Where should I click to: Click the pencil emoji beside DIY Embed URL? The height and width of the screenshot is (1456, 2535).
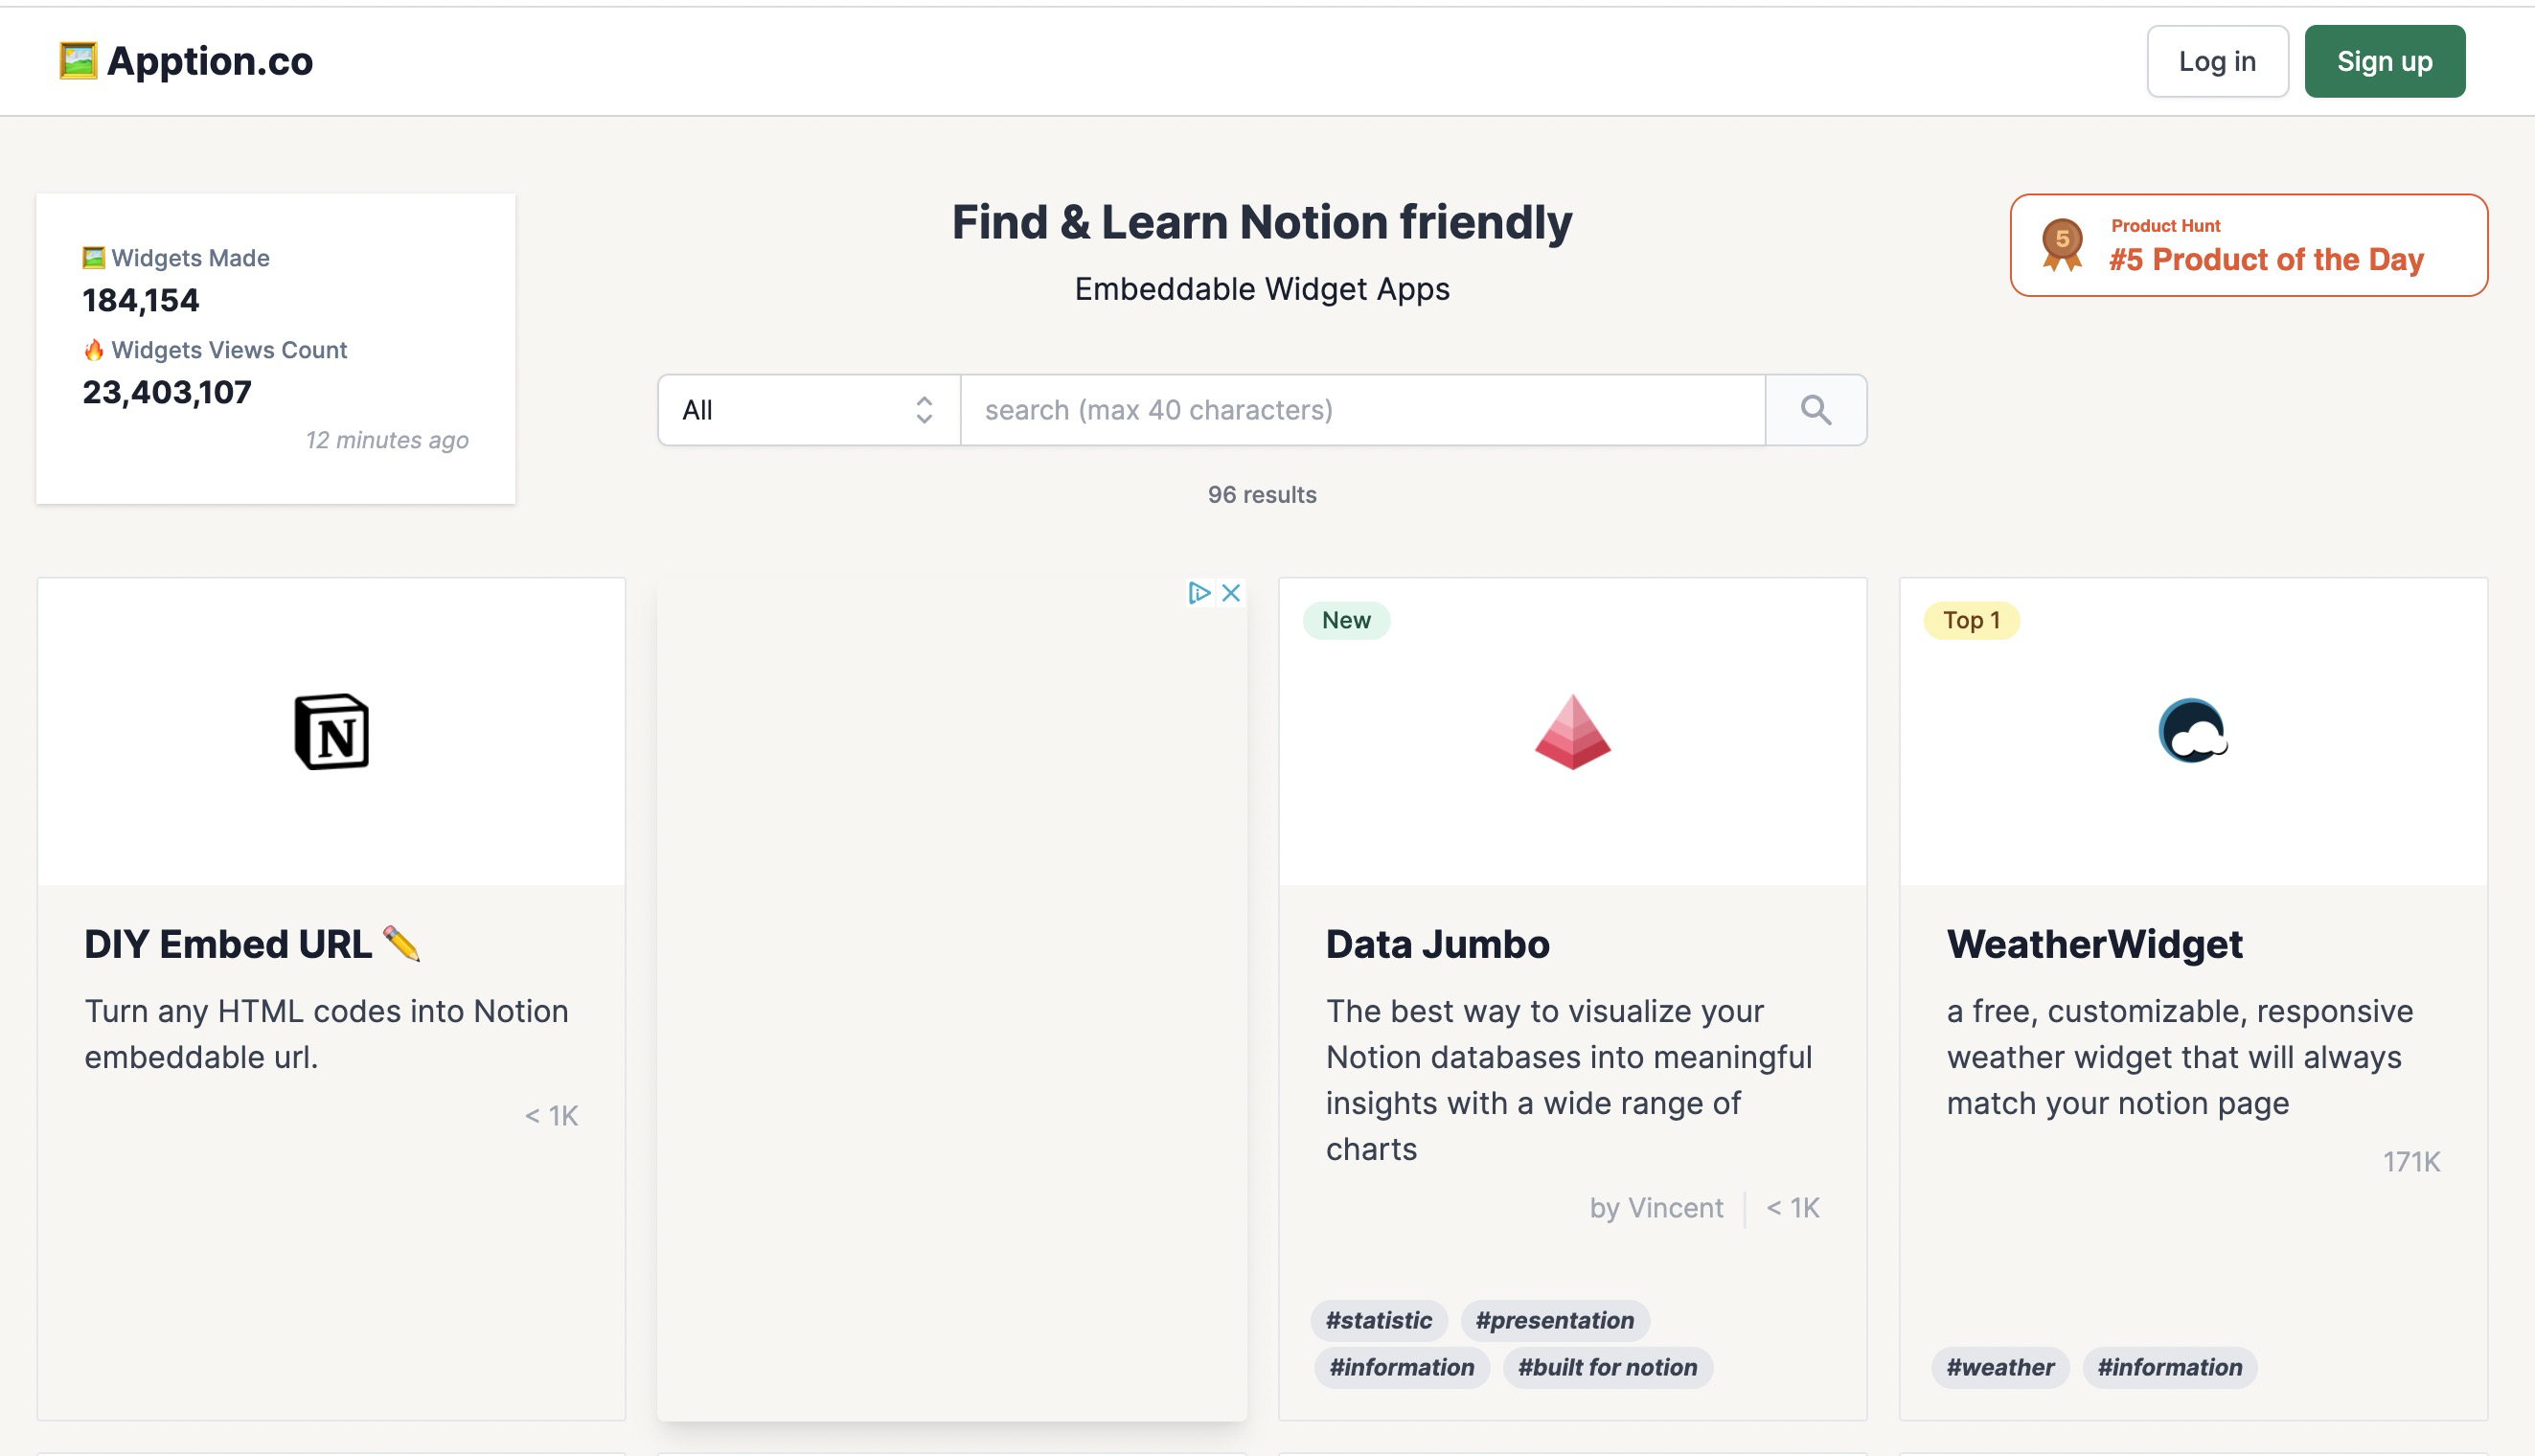pyautogui.click(x=402, y=943)
